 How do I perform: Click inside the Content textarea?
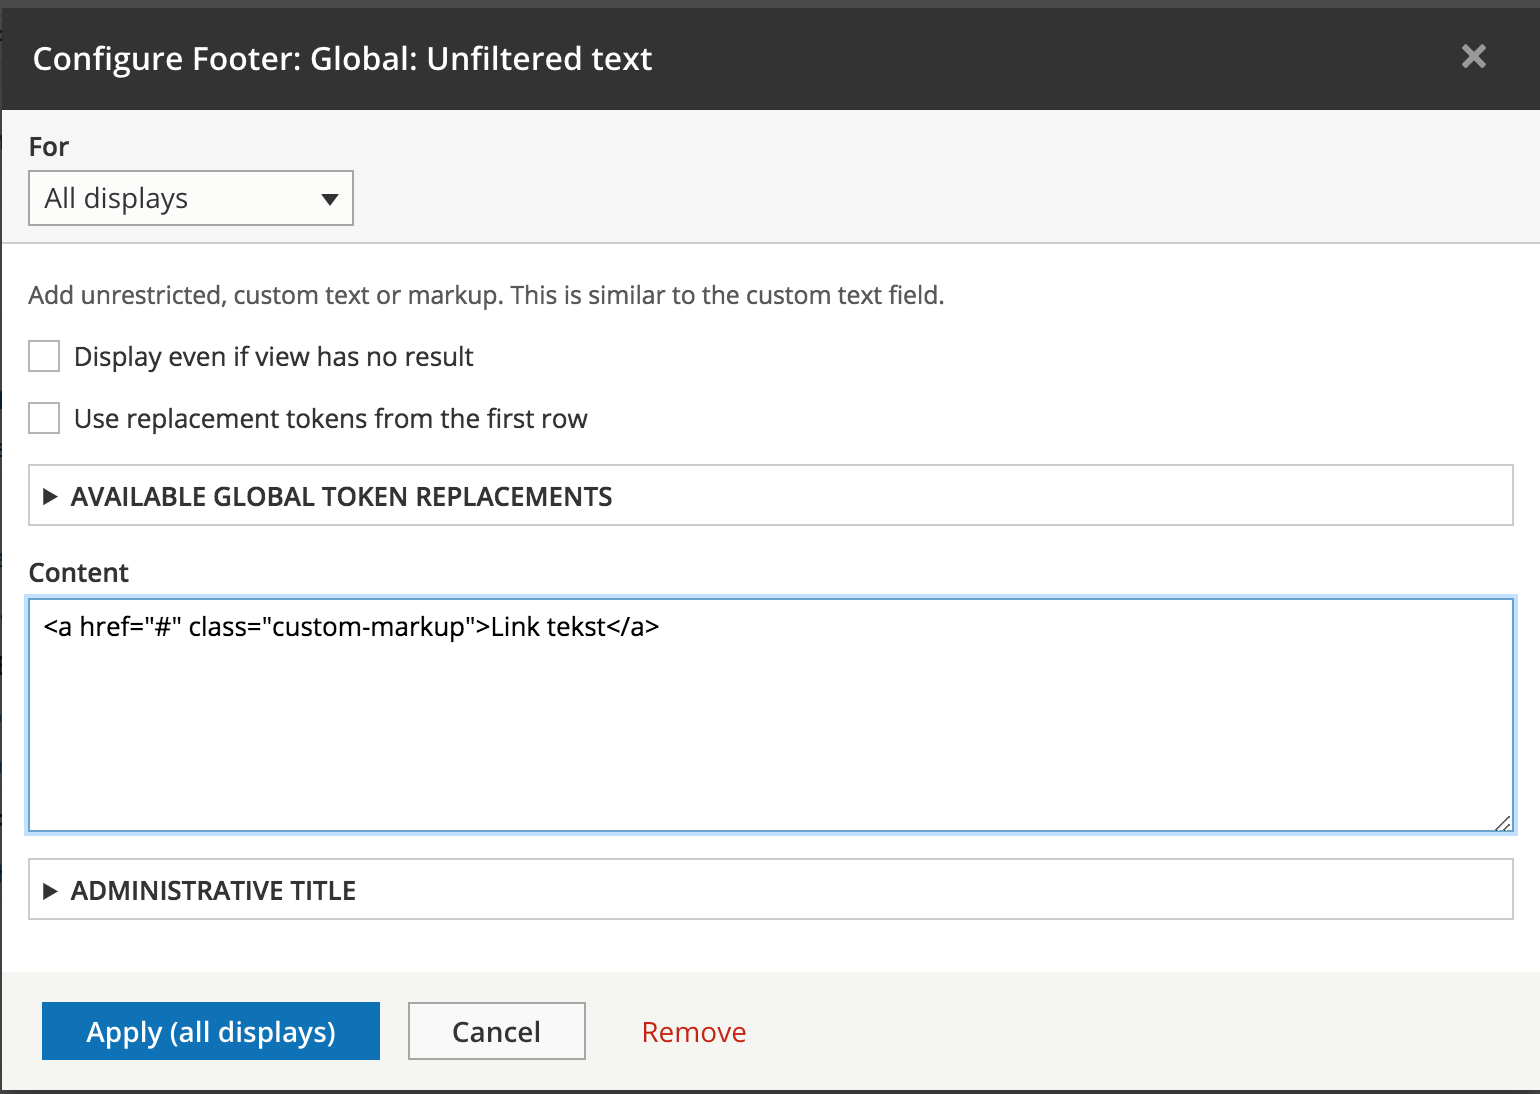pos(770,715)
